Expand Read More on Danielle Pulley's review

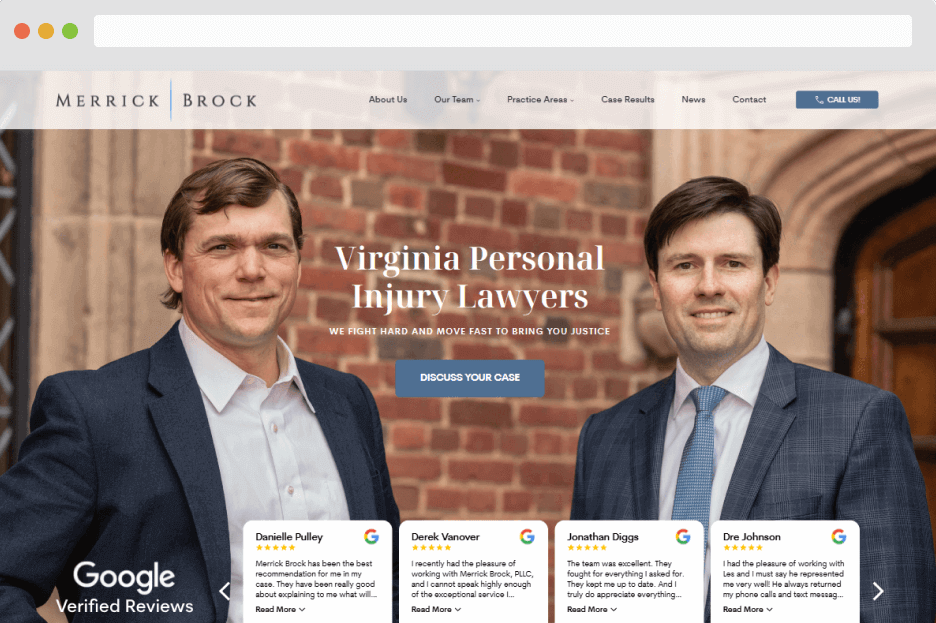coord(280,609)
